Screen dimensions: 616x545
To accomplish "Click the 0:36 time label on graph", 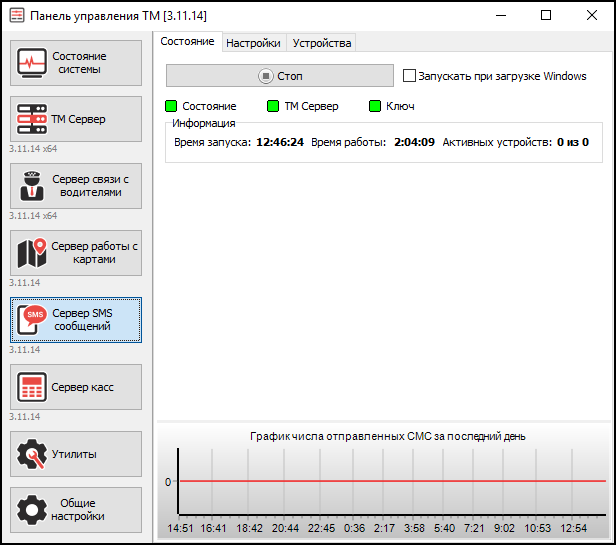I will click(354, 528).
